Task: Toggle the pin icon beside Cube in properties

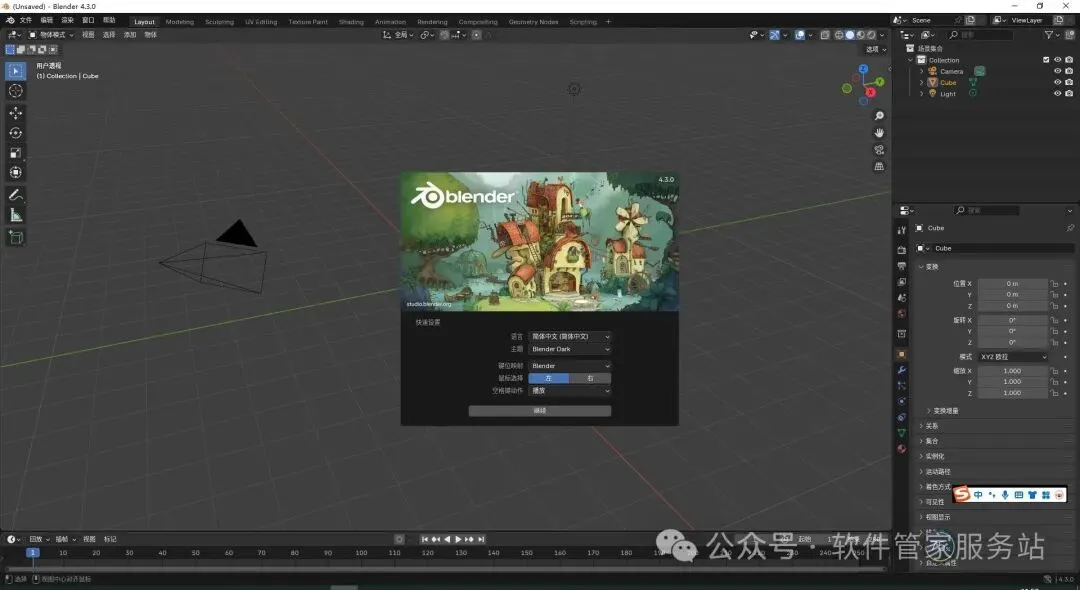Action: 1070,228
